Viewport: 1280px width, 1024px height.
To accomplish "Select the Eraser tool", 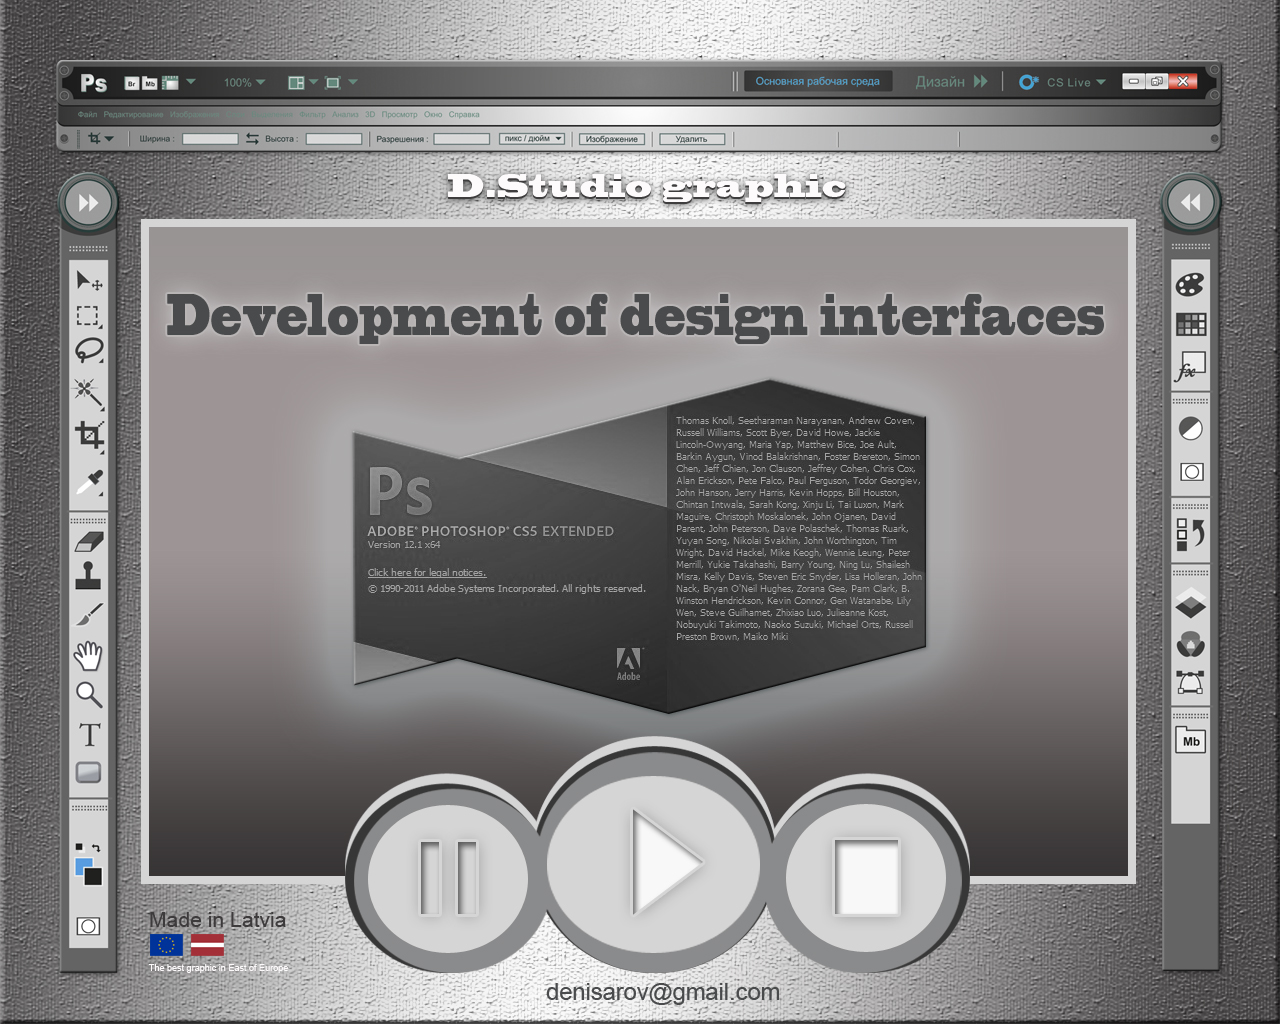I will 89,542.
